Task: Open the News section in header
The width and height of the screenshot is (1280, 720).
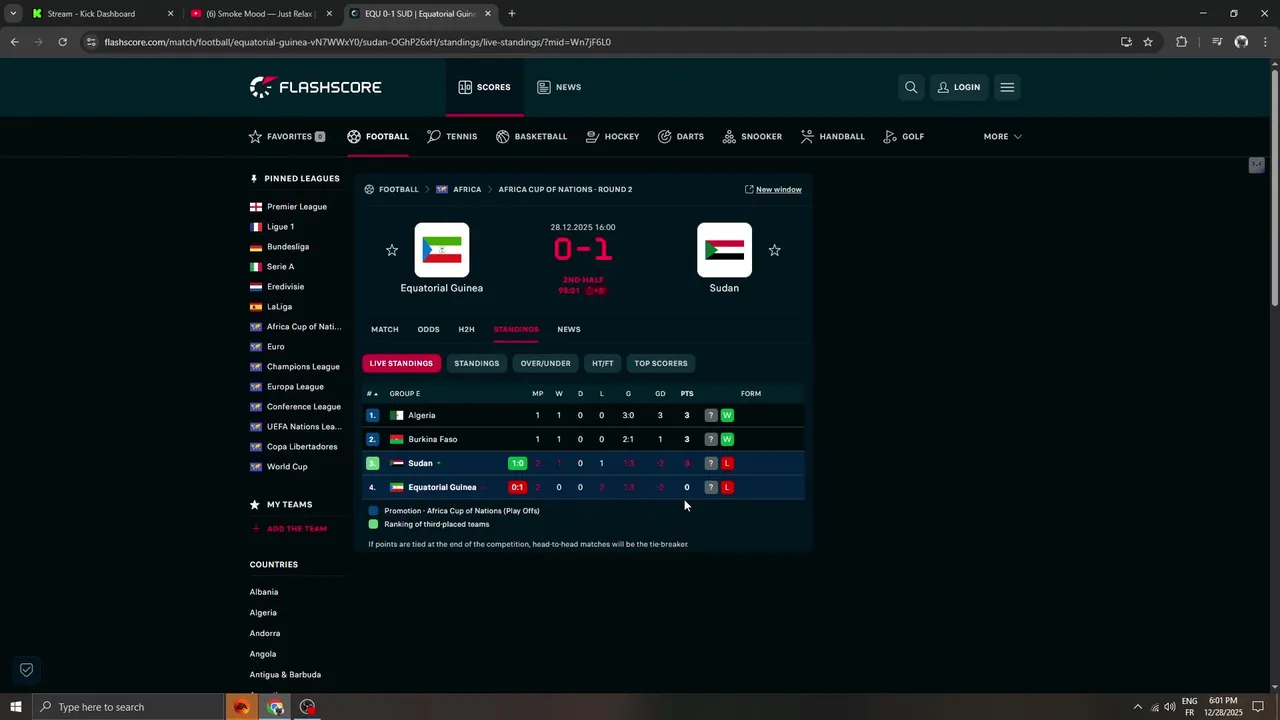Action: 559,87
